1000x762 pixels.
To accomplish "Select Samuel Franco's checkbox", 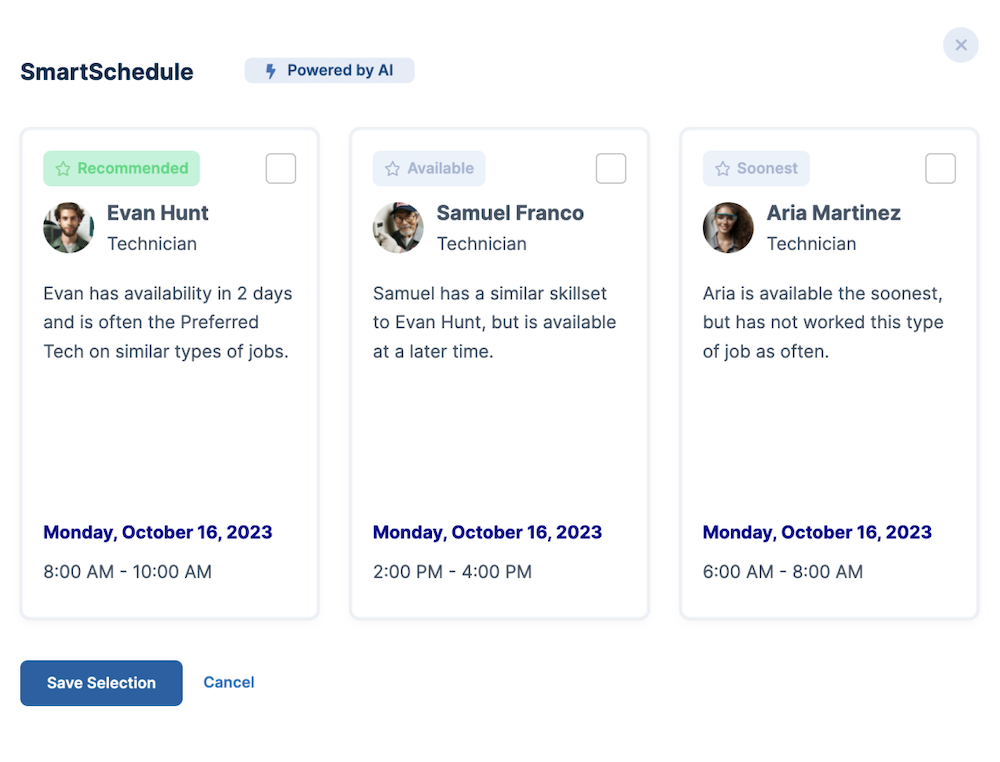I will click(x=611, y=169).
